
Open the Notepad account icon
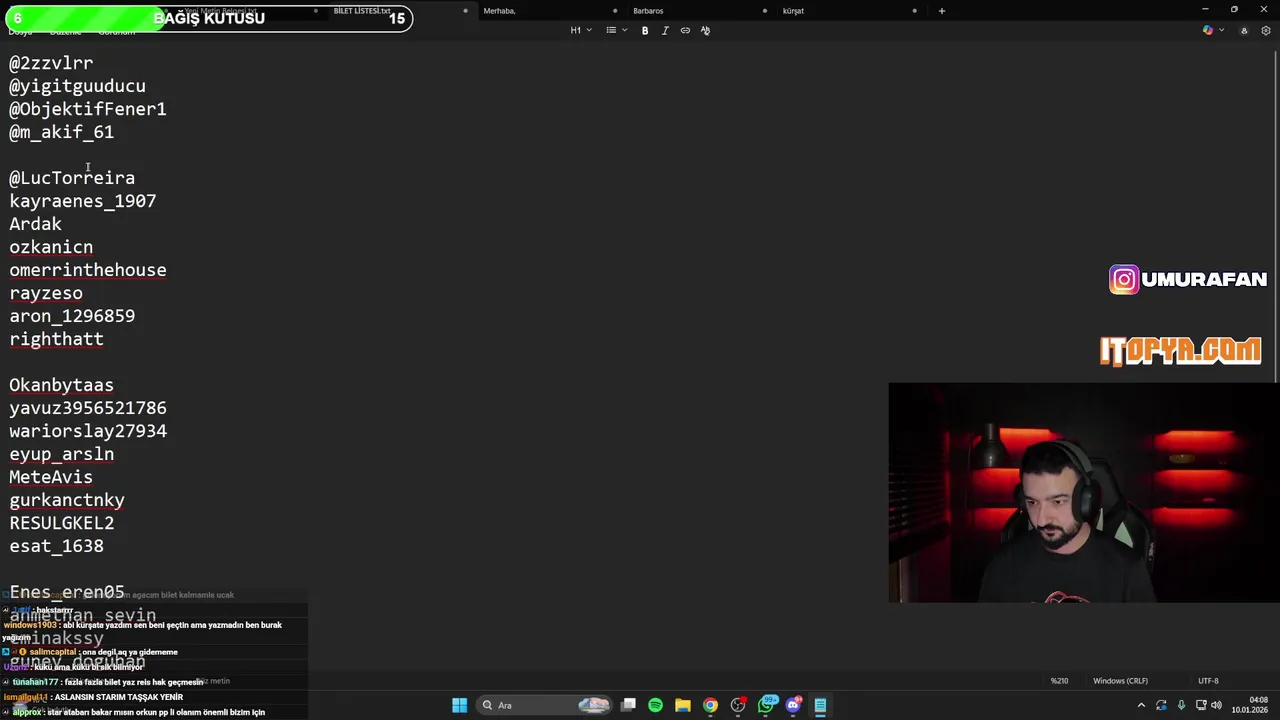(x=1244, y=30)
